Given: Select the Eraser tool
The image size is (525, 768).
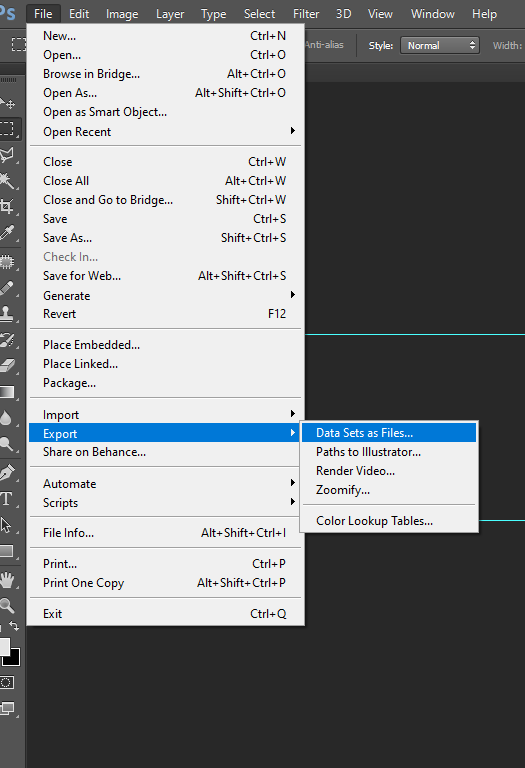Looking at the screenshot, I should point(7,366).
